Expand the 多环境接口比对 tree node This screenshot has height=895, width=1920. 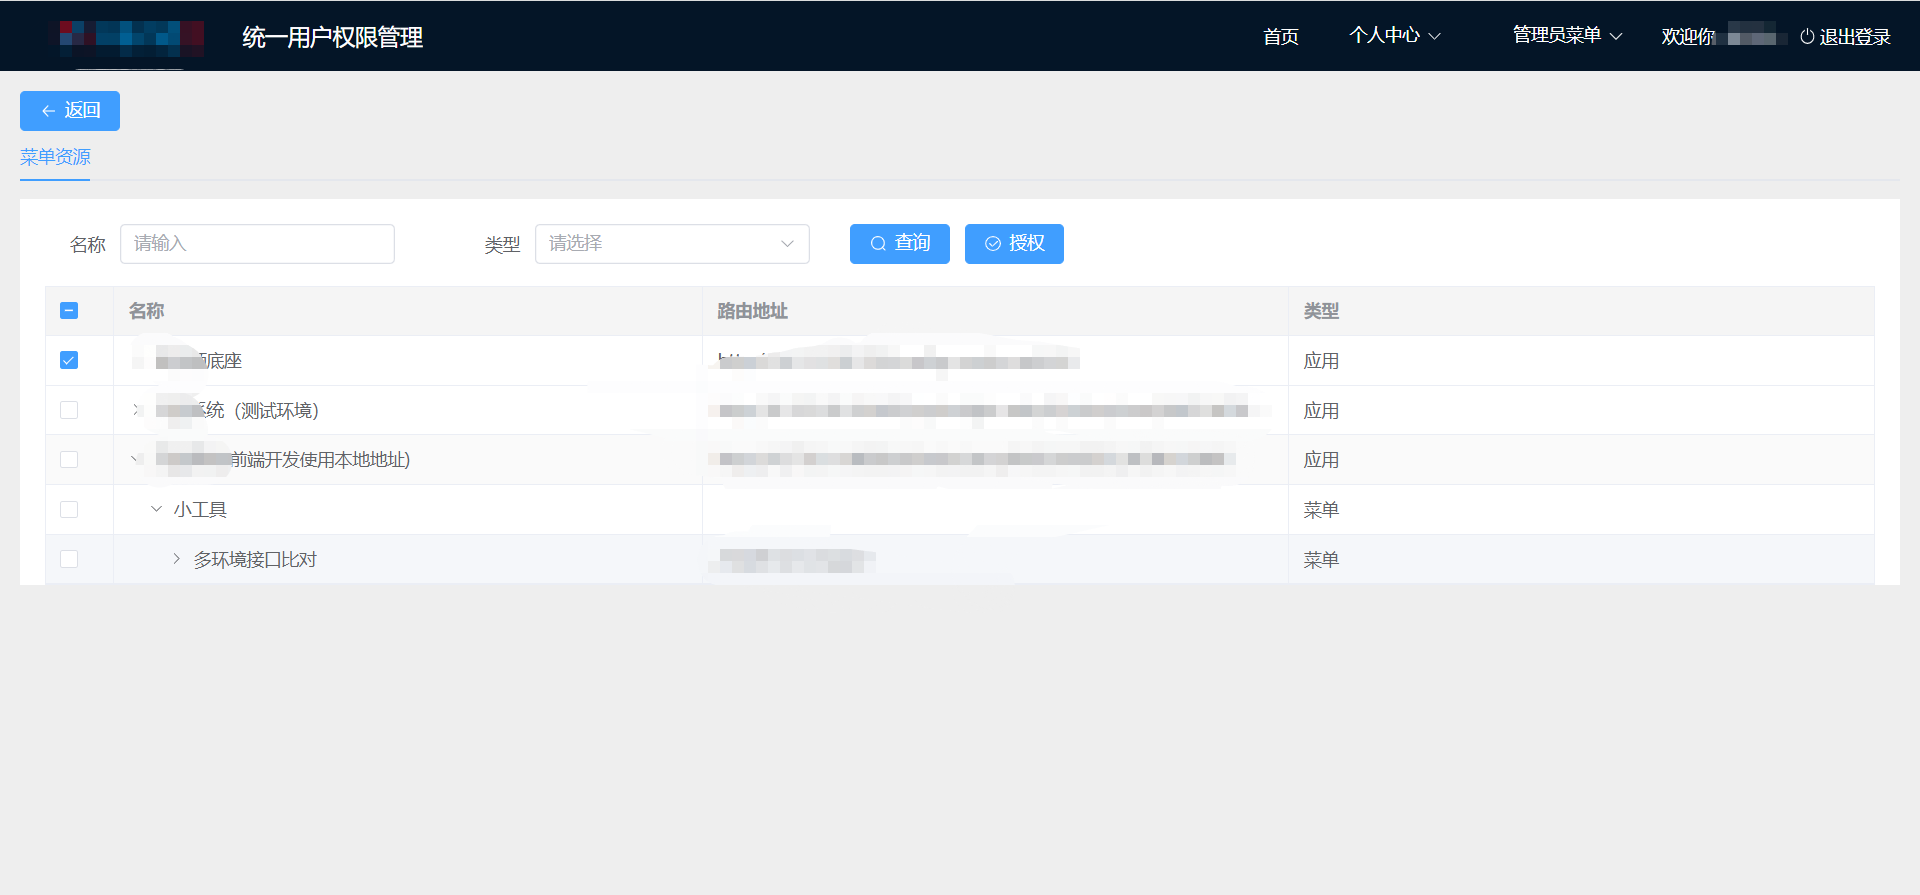176,559
